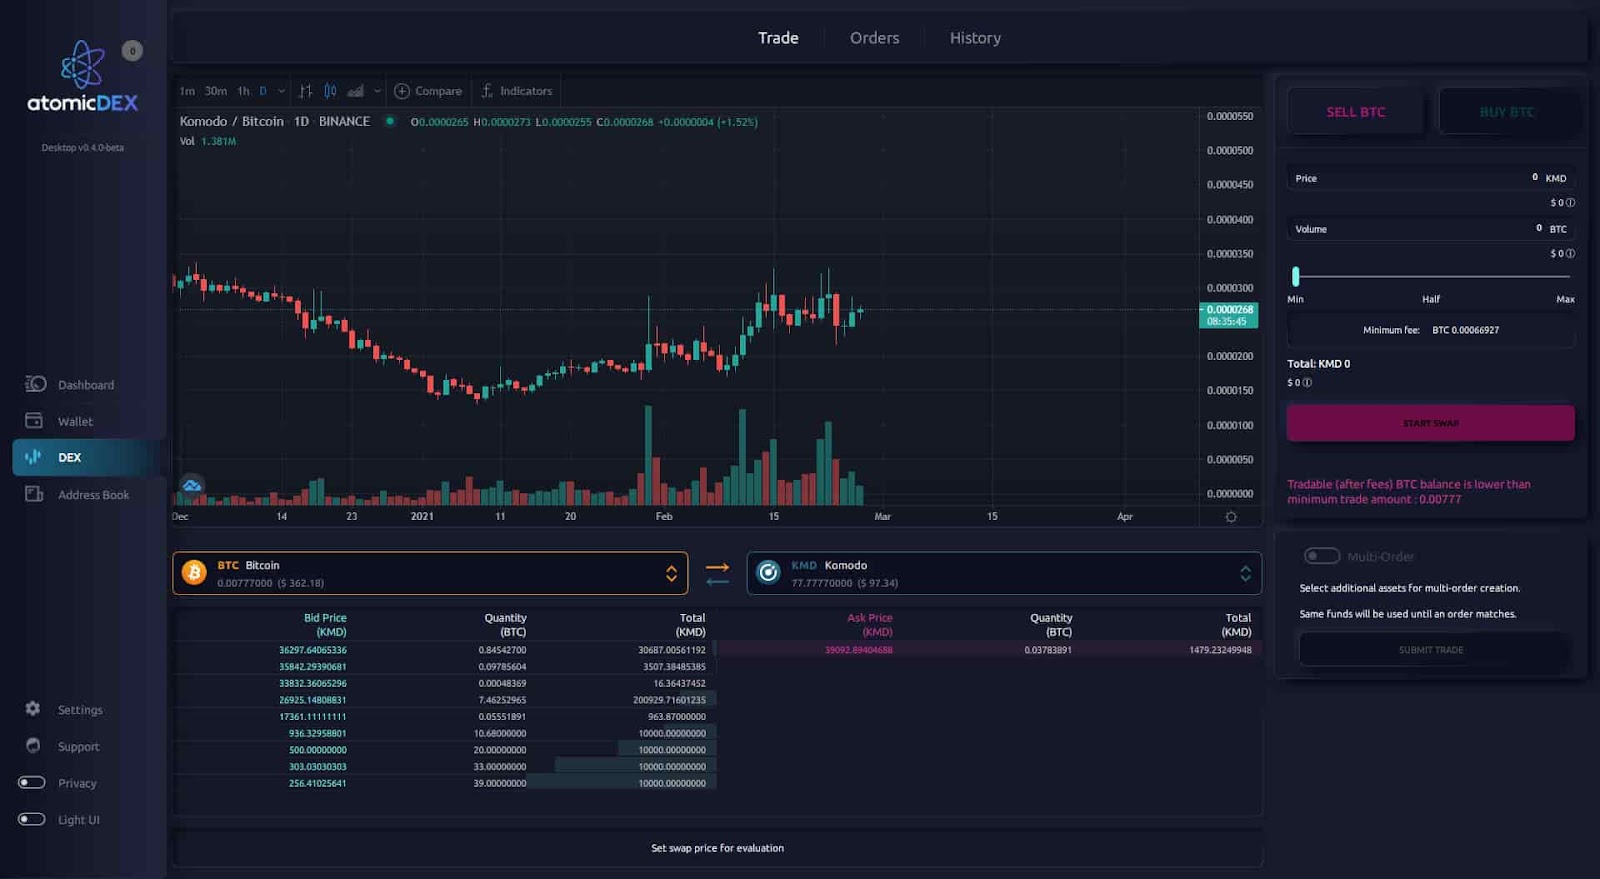Open the notifications counter badge

[x=132, y=51]
